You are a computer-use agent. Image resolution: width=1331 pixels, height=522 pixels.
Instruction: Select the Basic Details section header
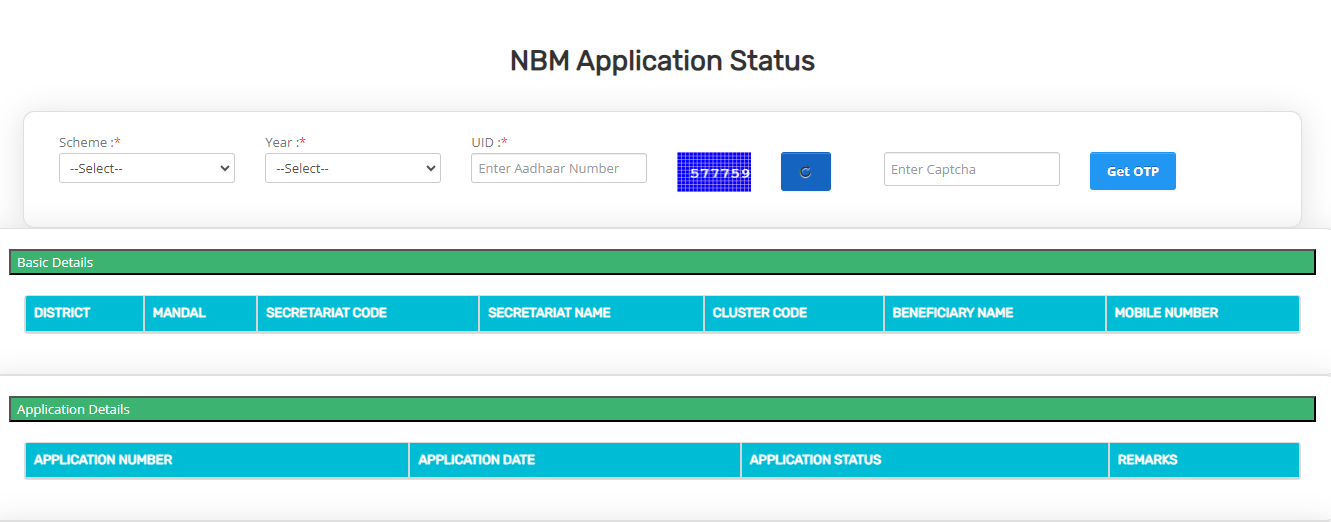pos(662,262)
